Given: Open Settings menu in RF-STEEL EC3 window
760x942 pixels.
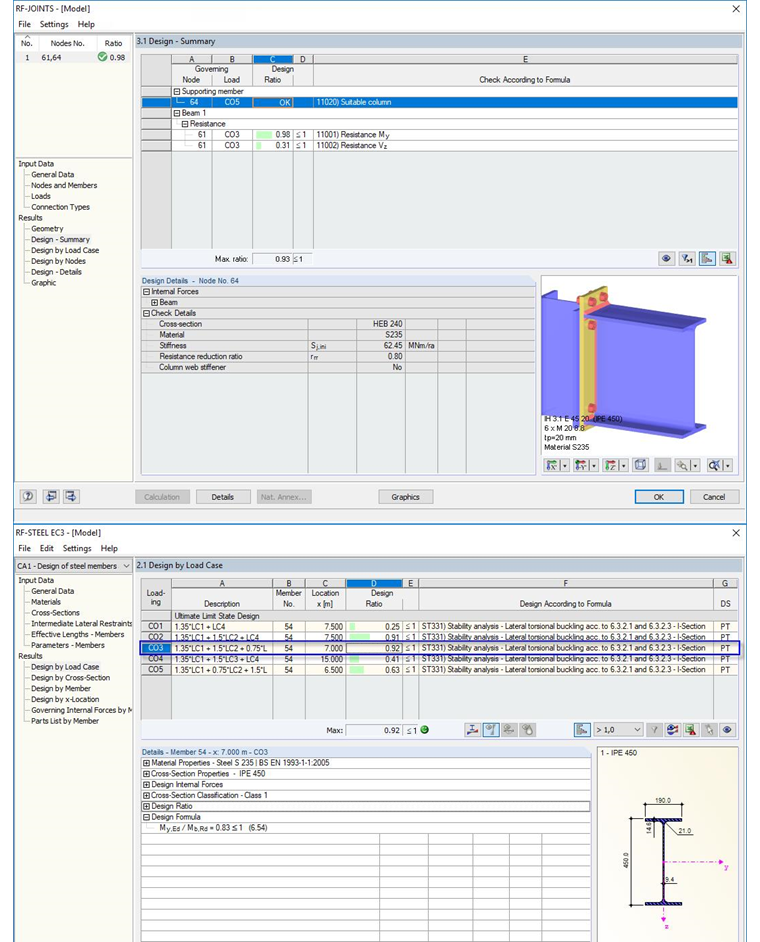Looking at the screenshot, I should pyautogui.click(x=77, y=548).
